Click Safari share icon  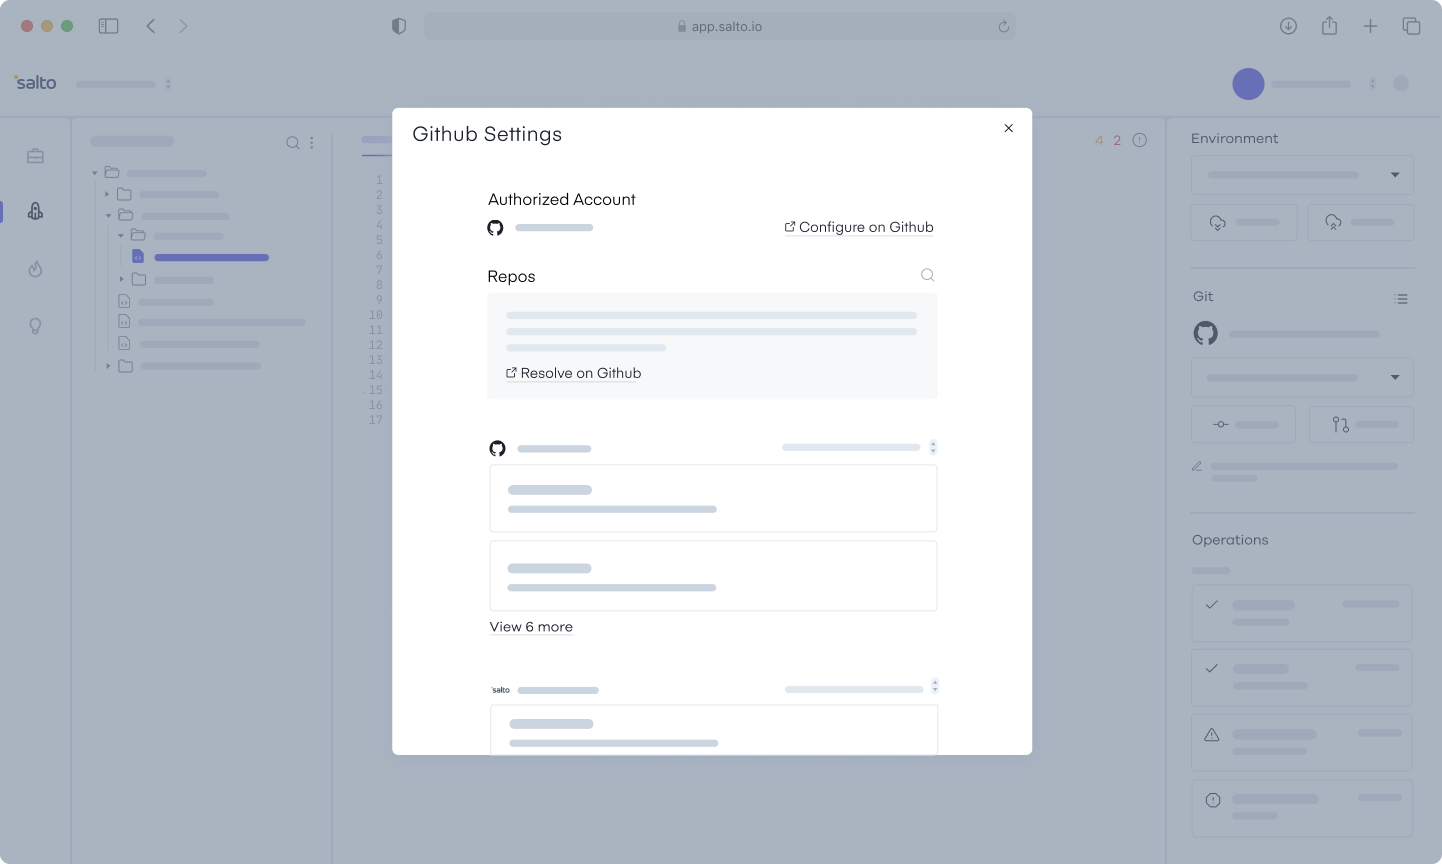(x=1329, y=25)
